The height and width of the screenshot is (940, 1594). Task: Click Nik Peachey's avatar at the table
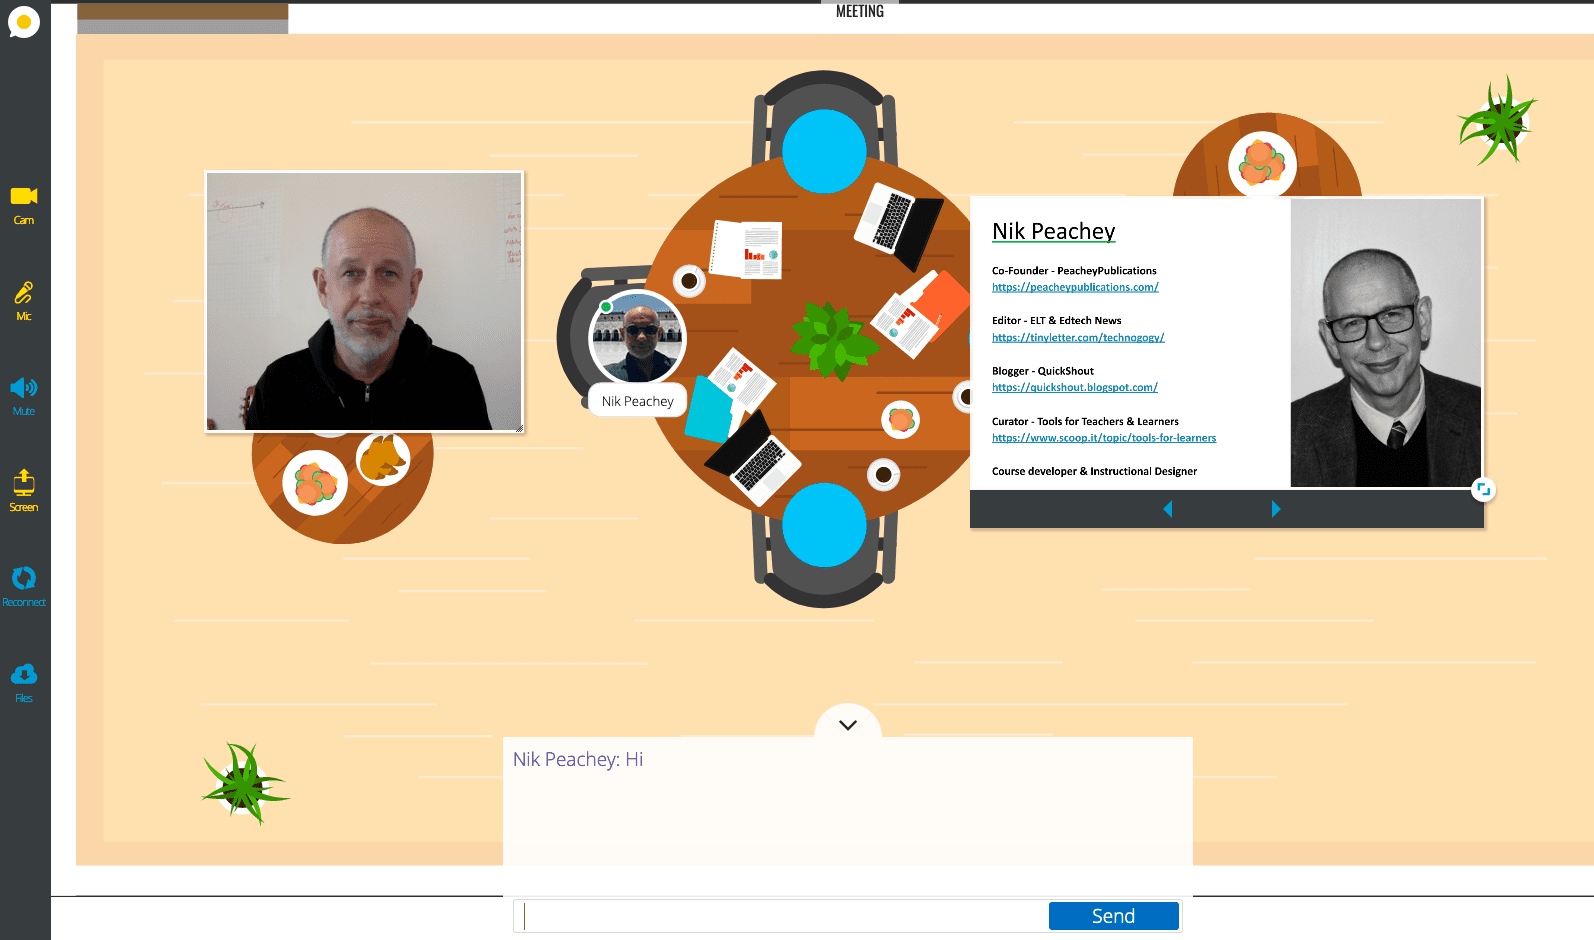638,338
